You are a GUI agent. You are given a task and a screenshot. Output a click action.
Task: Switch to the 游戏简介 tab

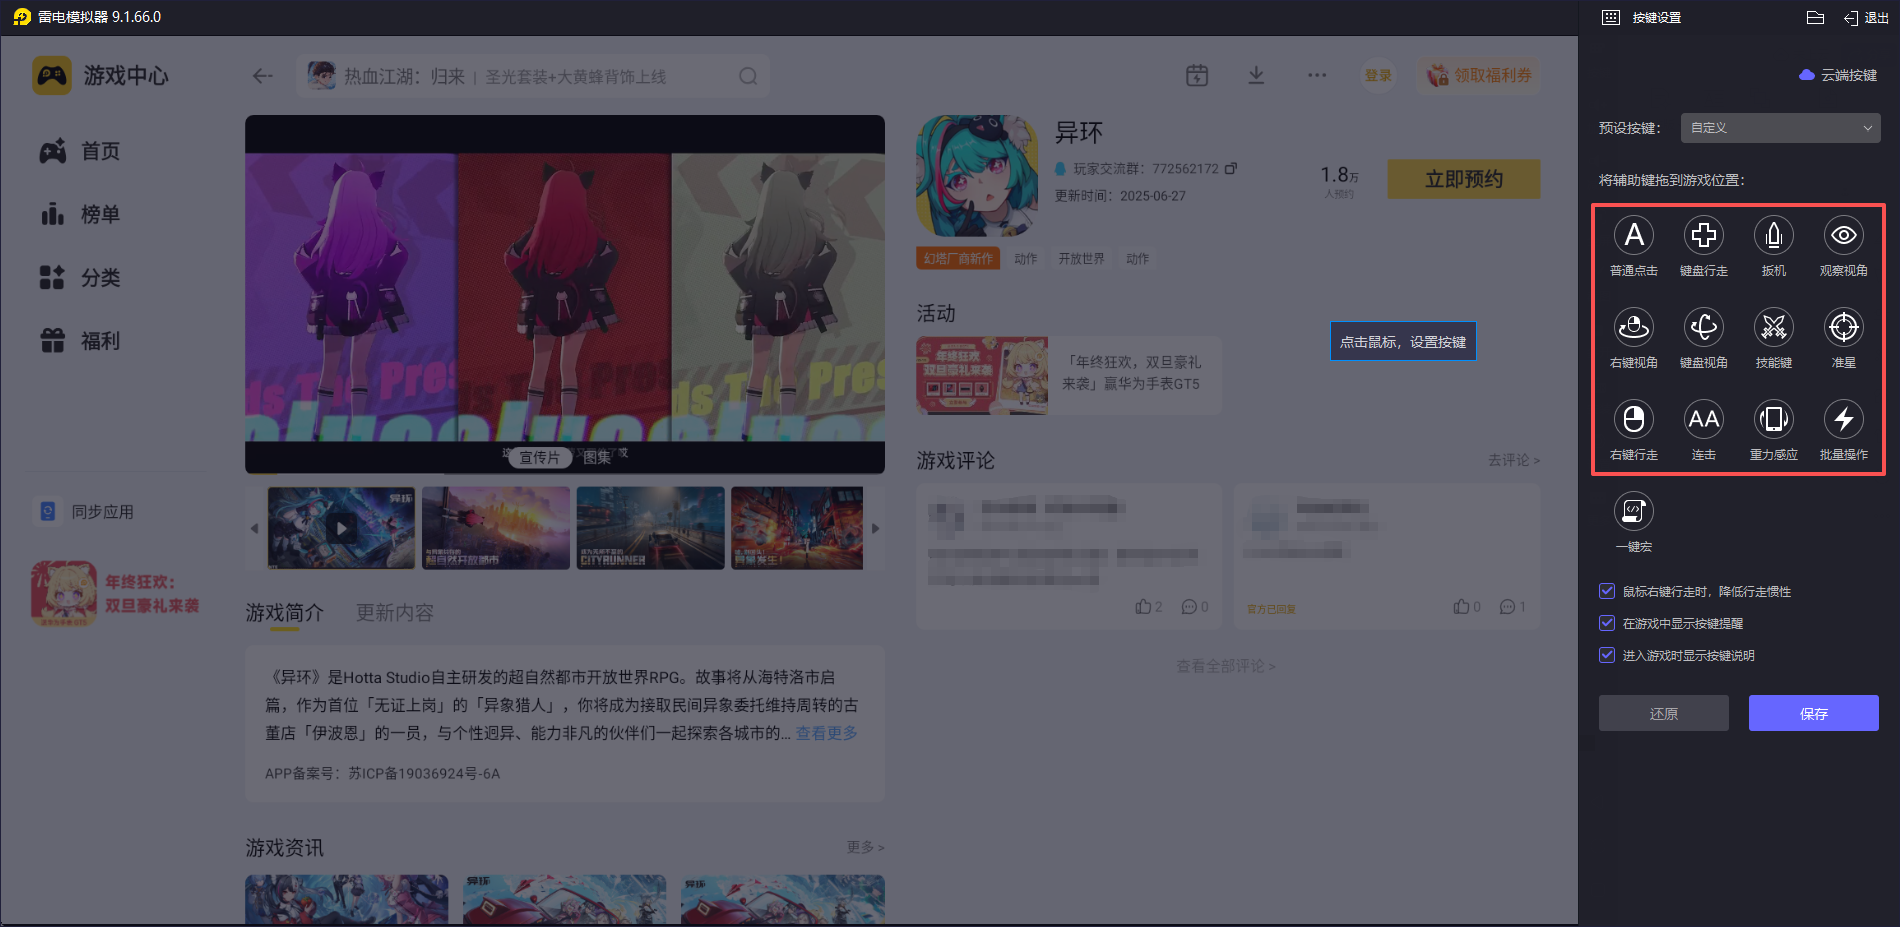coord(285,613)
